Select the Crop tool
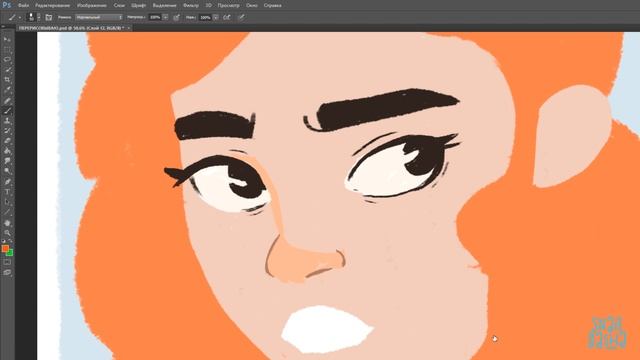The image size is (640, 360). coord(7,80)
